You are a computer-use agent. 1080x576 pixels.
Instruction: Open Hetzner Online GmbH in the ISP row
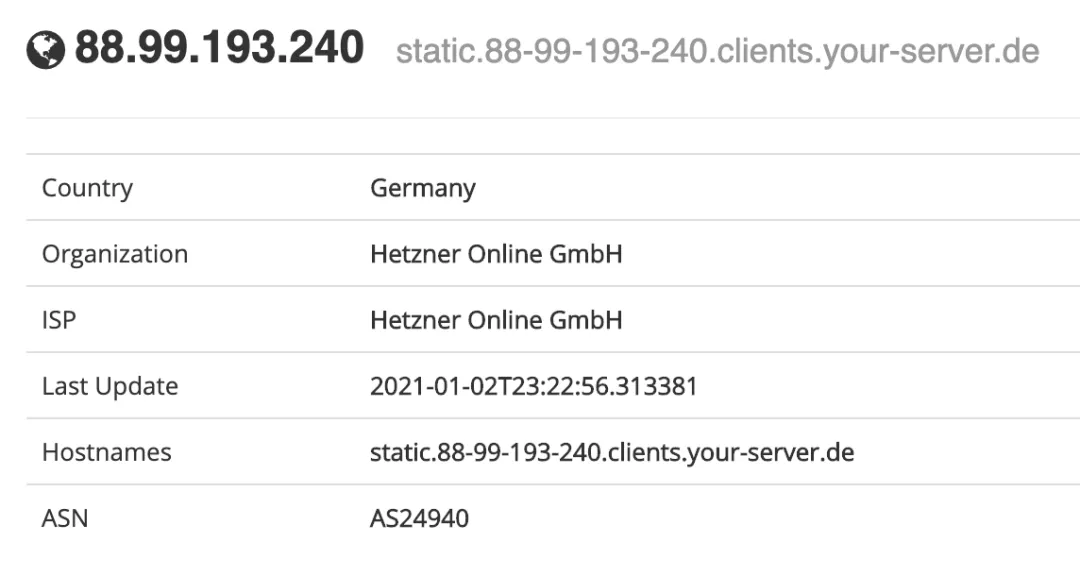click(496, 320)
